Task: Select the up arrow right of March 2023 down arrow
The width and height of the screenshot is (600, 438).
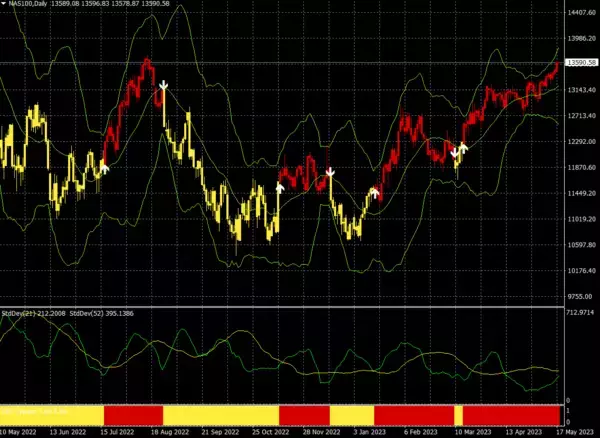Action: coord(463,147)
